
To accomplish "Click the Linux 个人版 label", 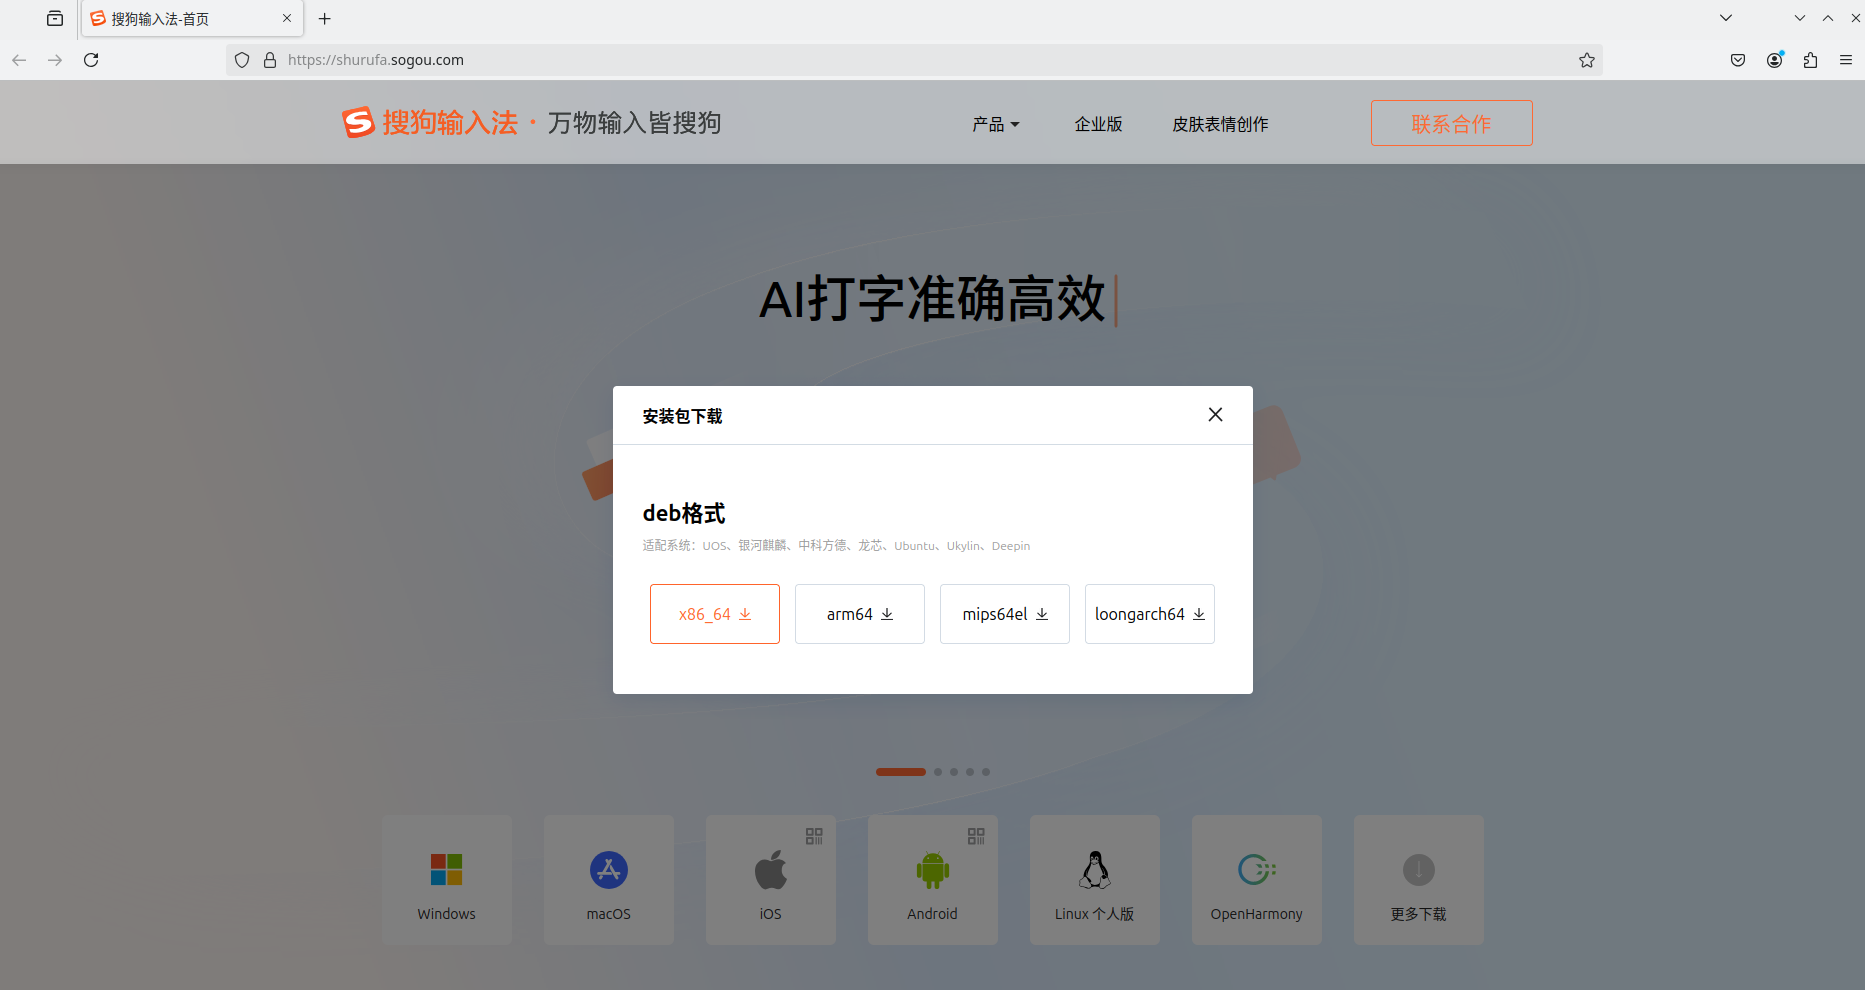I will point(1095,914).
